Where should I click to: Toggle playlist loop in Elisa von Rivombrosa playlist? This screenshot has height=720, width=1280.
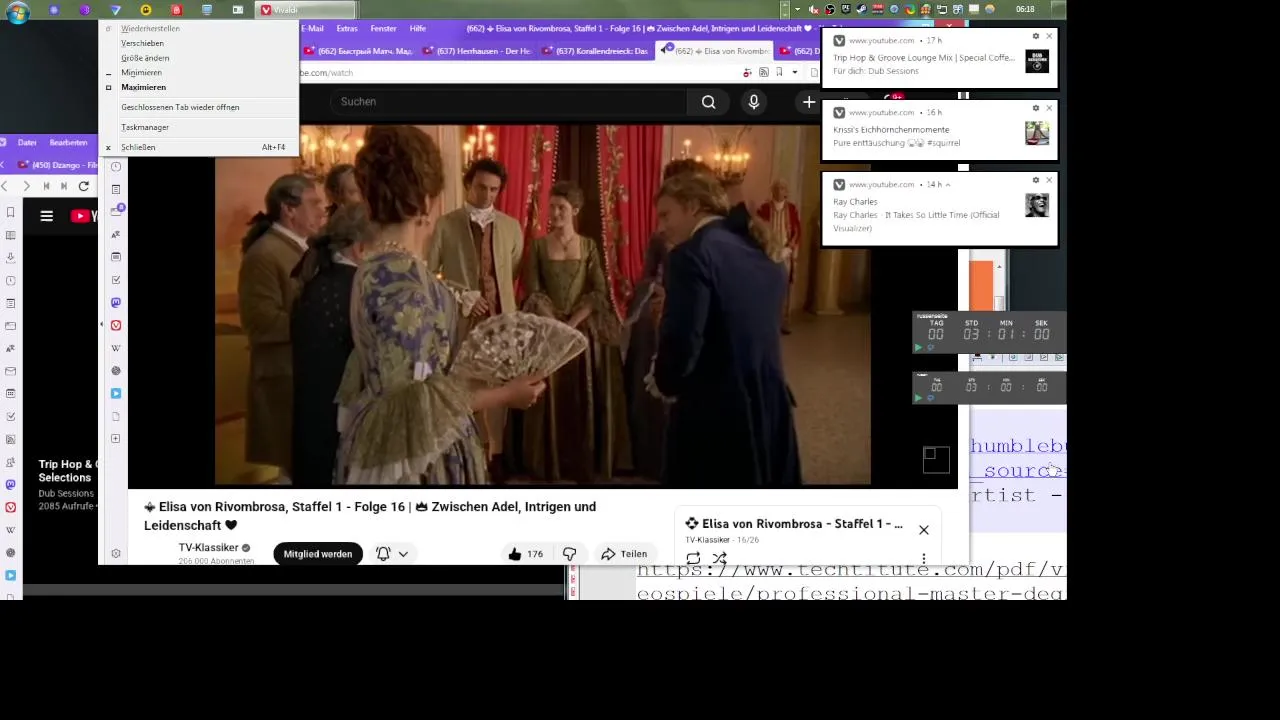[693, 558]
